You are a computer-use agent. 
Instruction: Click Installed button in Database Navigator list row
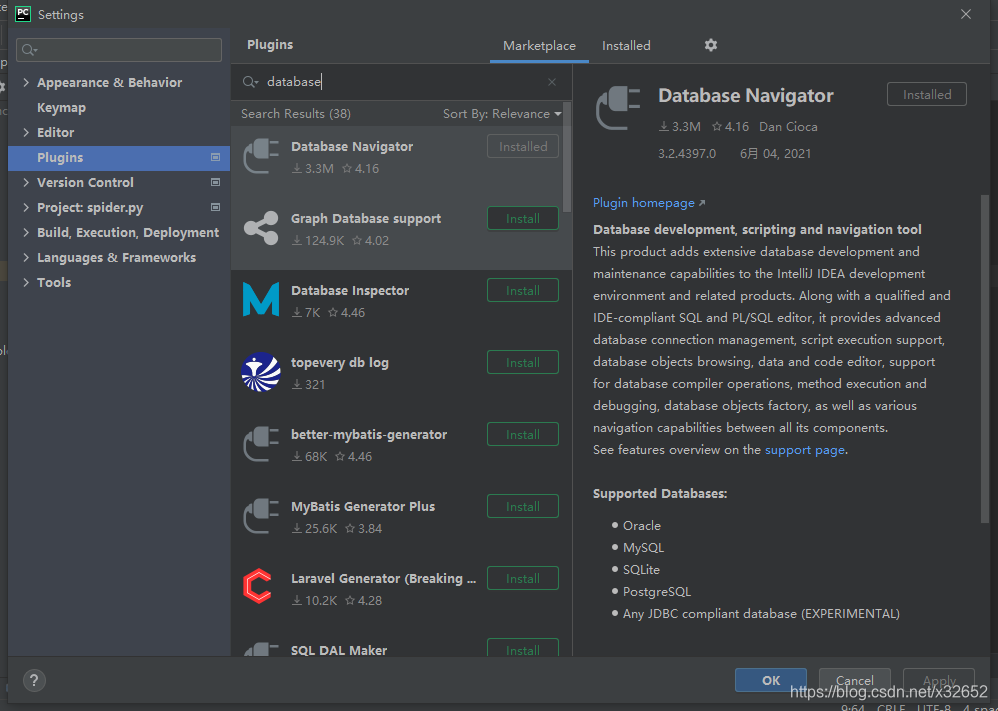(x=523, y=146)
